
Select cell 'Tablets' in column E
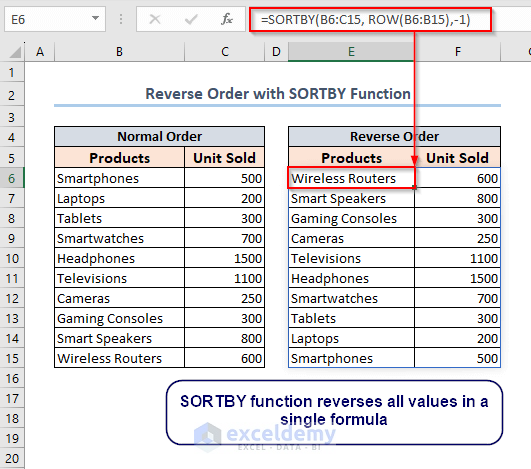(x=352, y=318)
